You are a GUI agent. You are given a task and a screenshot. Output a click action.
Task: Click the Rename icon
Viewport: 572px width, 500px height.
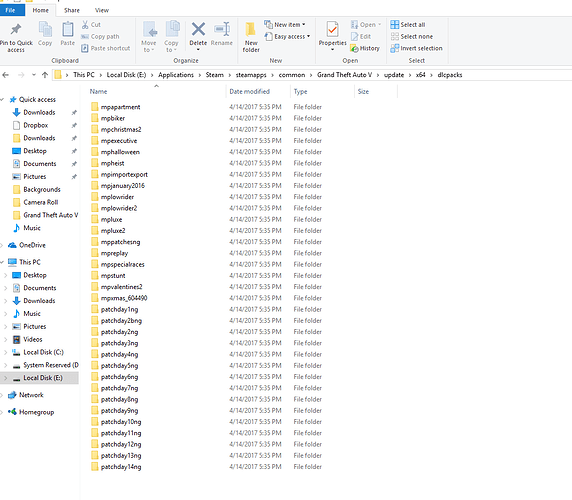[x=222, y=29]
